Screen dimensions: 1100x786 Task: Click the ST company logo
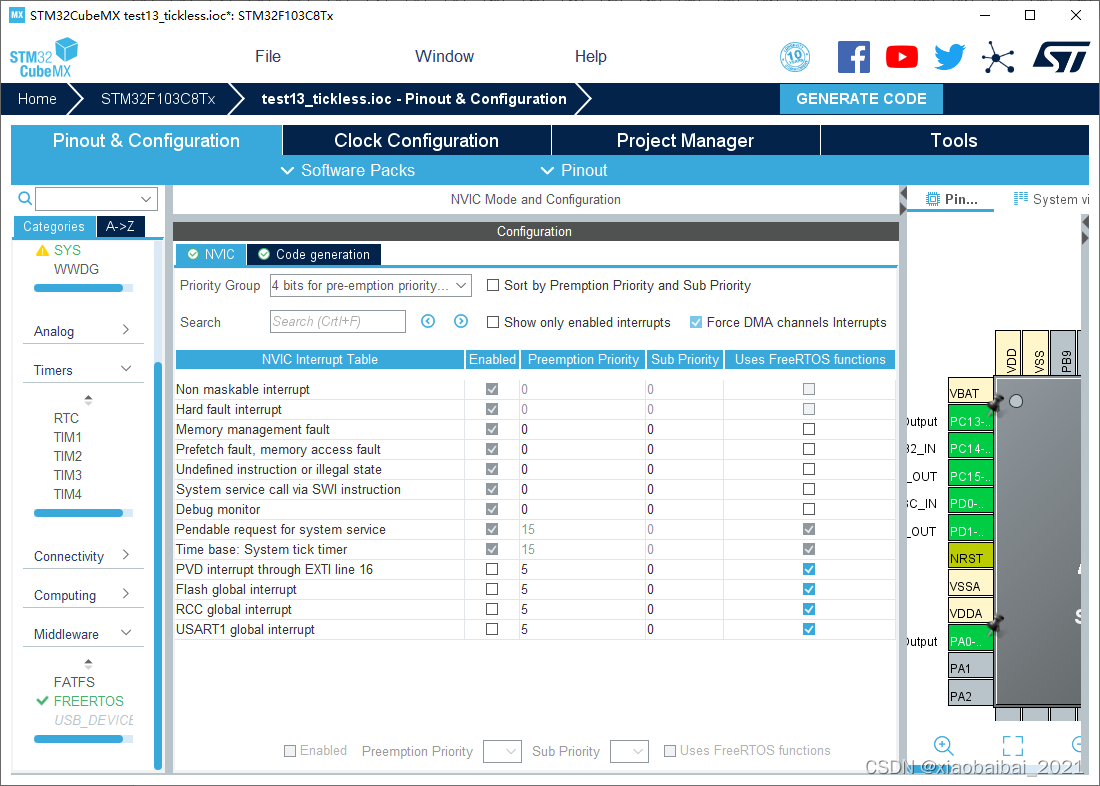click(x=1061, y=57)
